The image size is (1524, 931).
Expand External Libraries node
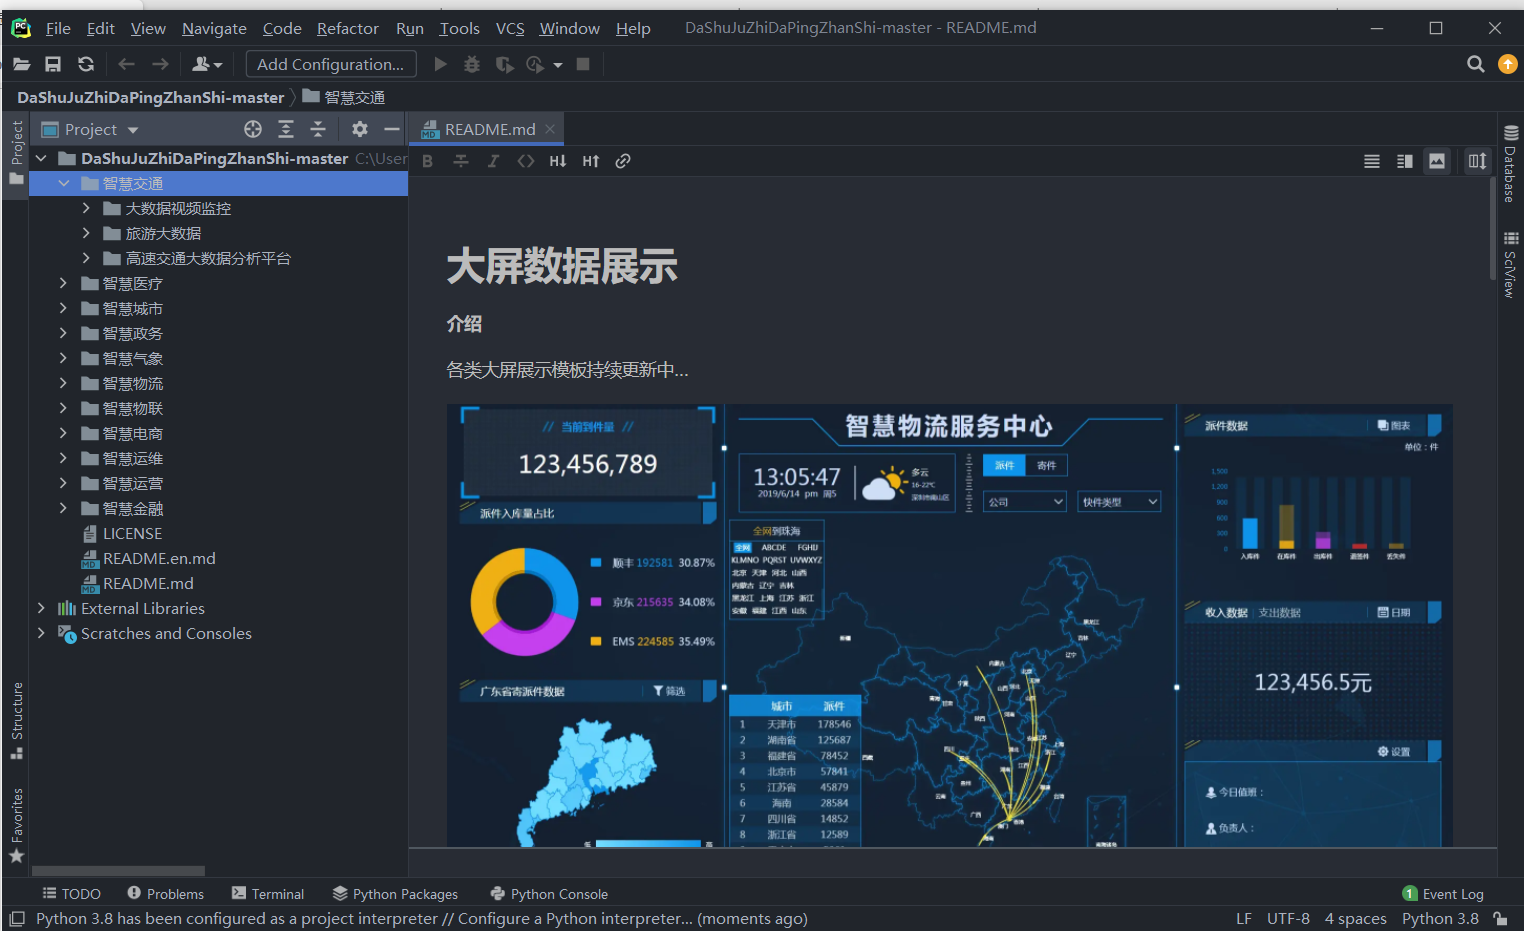click(x=41, y=608)
